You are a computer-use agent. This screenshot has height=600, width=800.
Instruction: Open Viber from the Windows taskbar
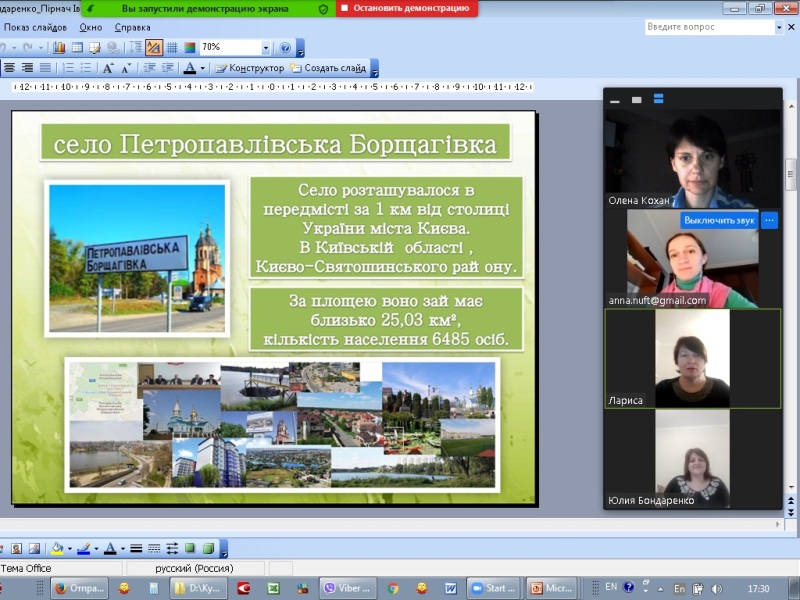(x=346, y=588)
